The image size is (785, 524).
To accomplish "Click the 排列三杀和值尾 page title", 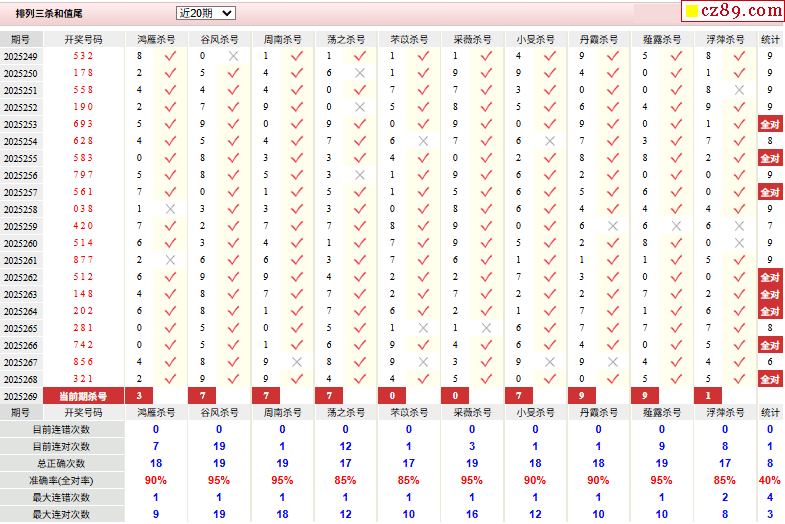I will 49,14.
